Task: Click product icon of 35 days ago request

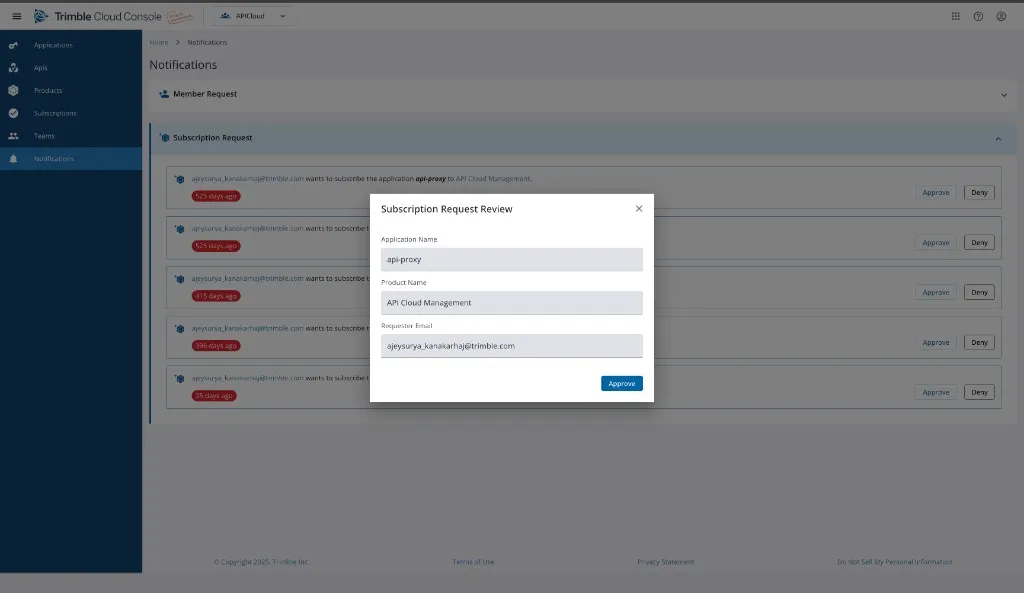Action: click(180, 379)
